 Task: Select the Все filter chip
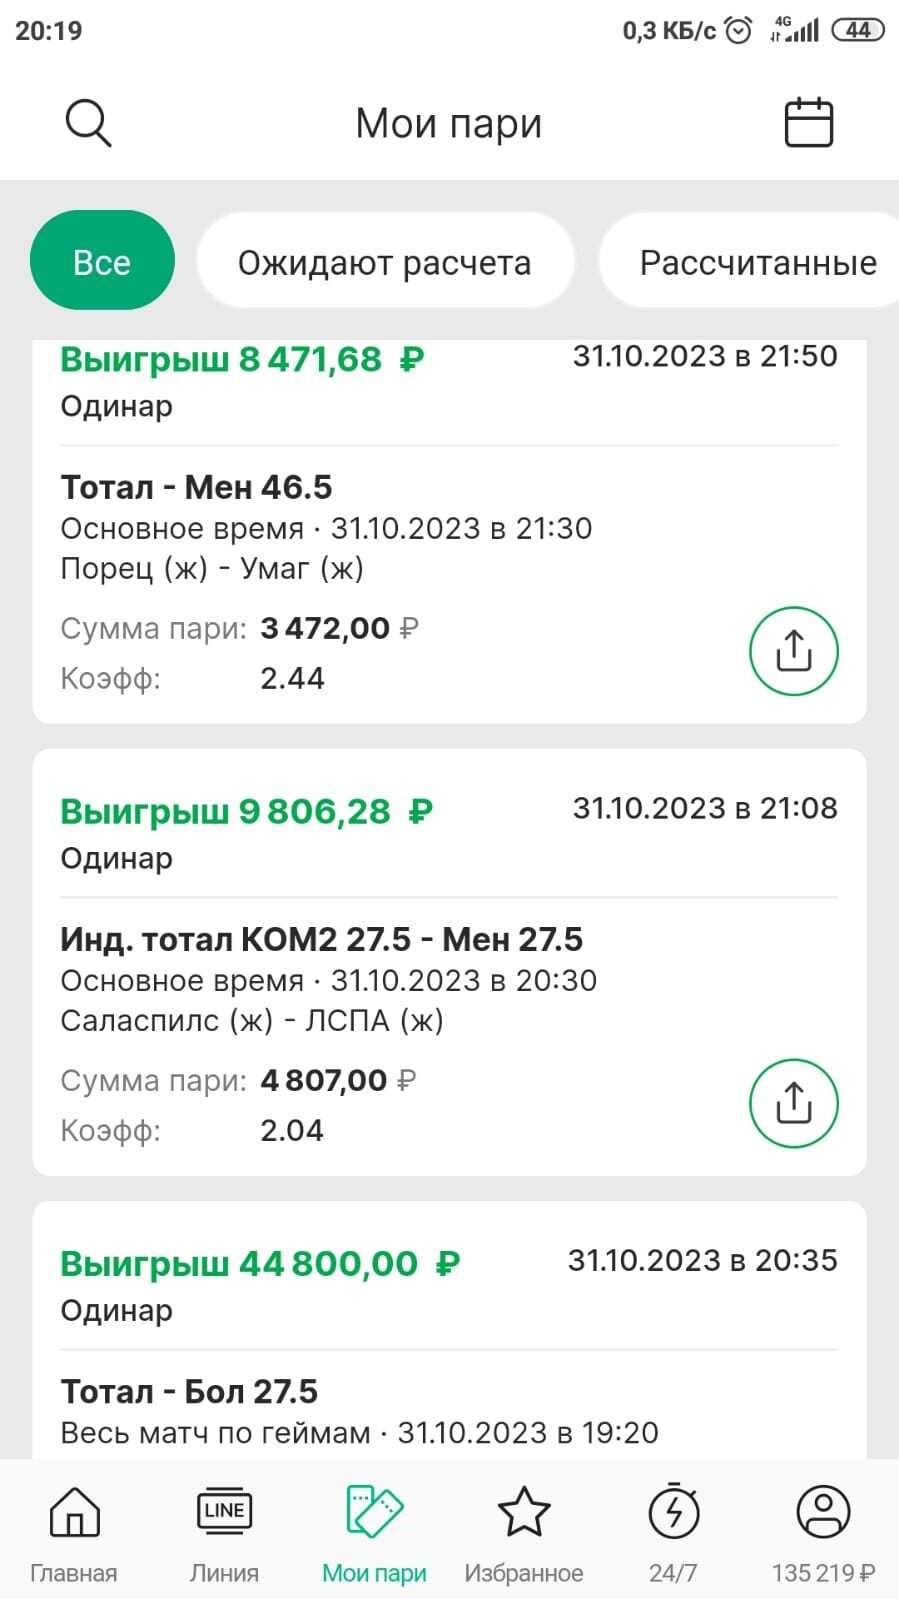102,262
